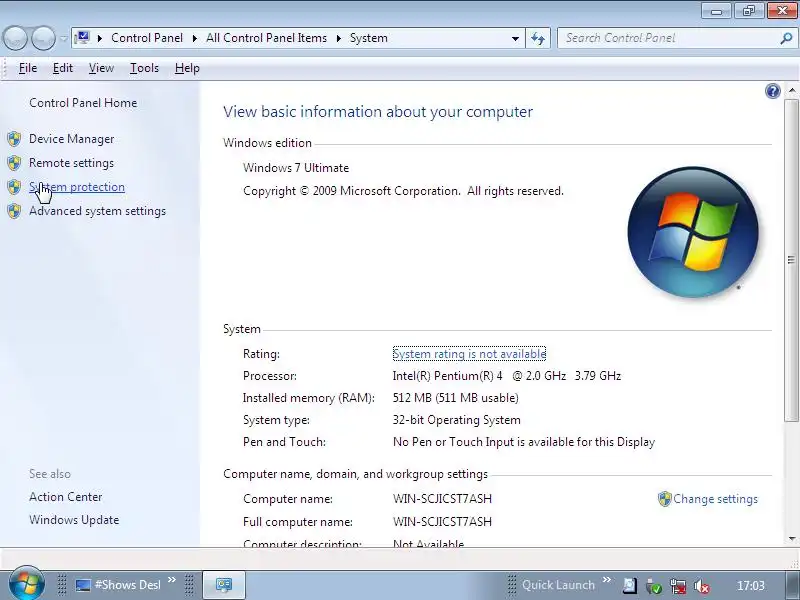Click scrollbar down arrow in content pane
The width and height of the screenshot is (800, 600).
coord(791,538)
